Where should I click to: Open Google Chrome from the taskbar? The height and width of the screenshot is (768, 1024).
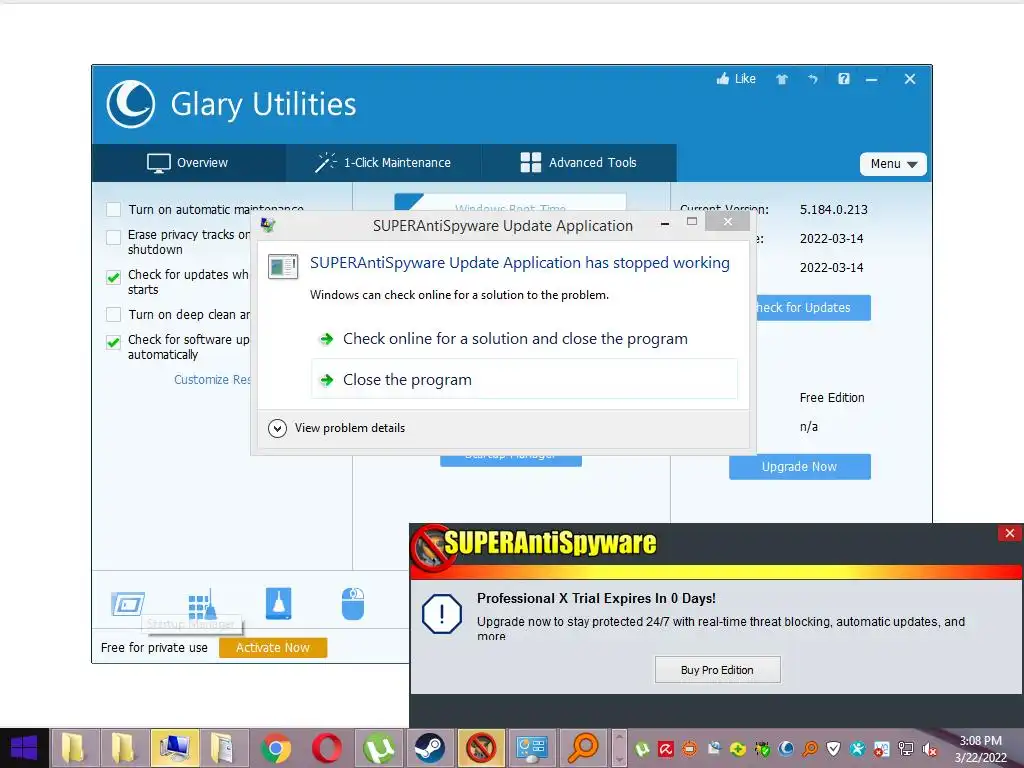[276, 748]
